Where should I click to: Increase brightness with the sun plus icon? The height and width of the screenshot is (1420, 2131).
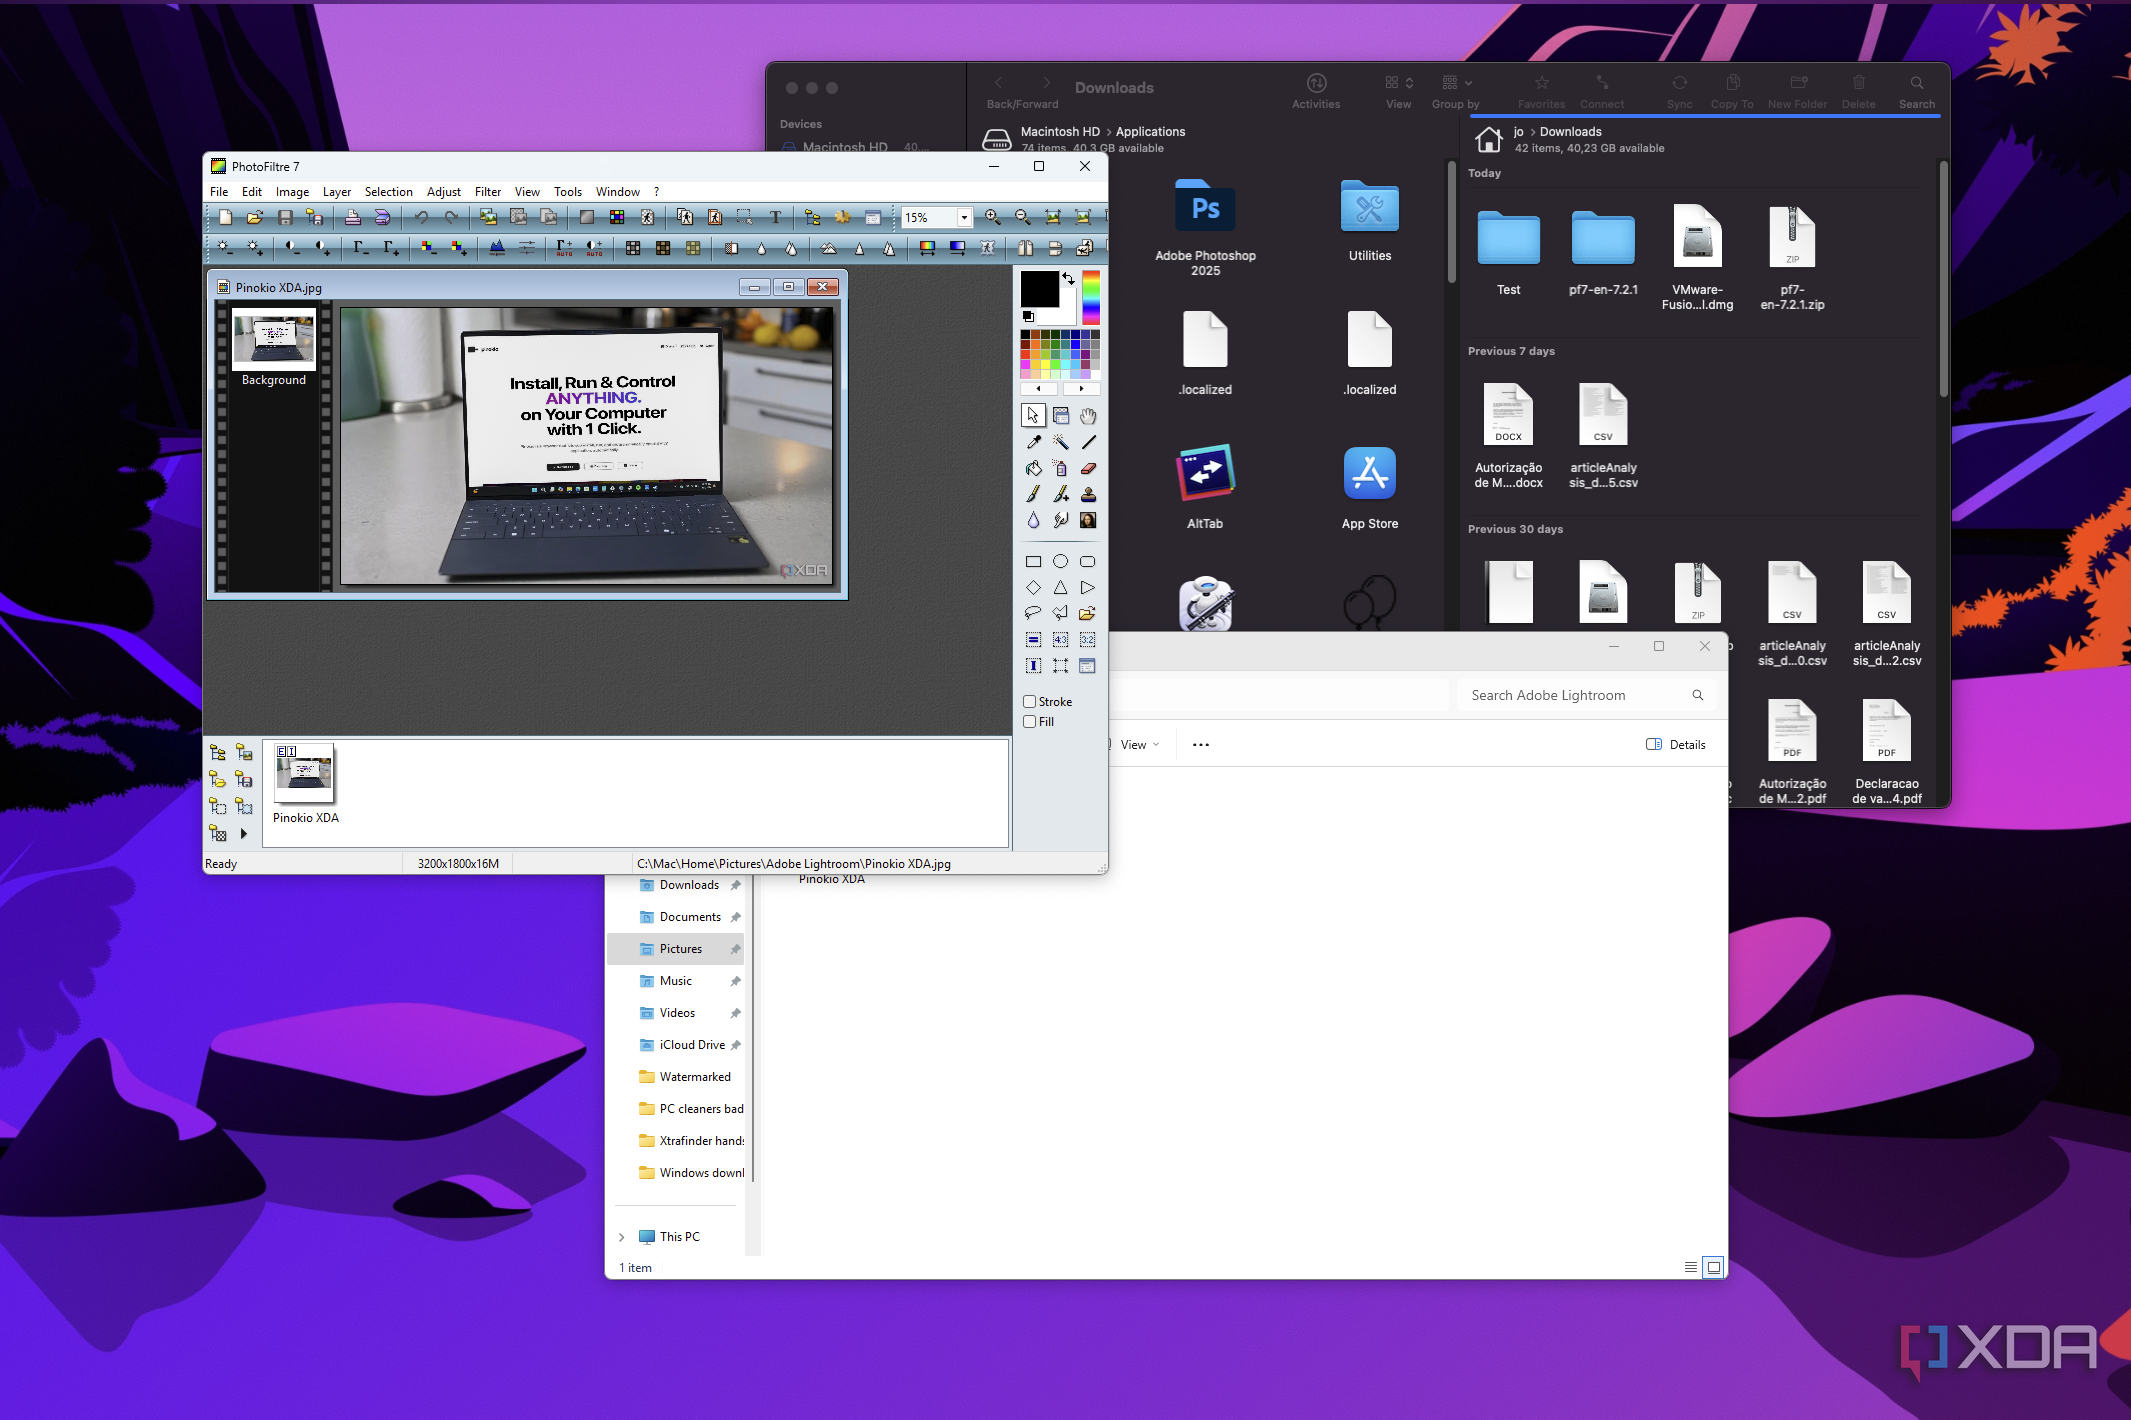coord(256,247)
